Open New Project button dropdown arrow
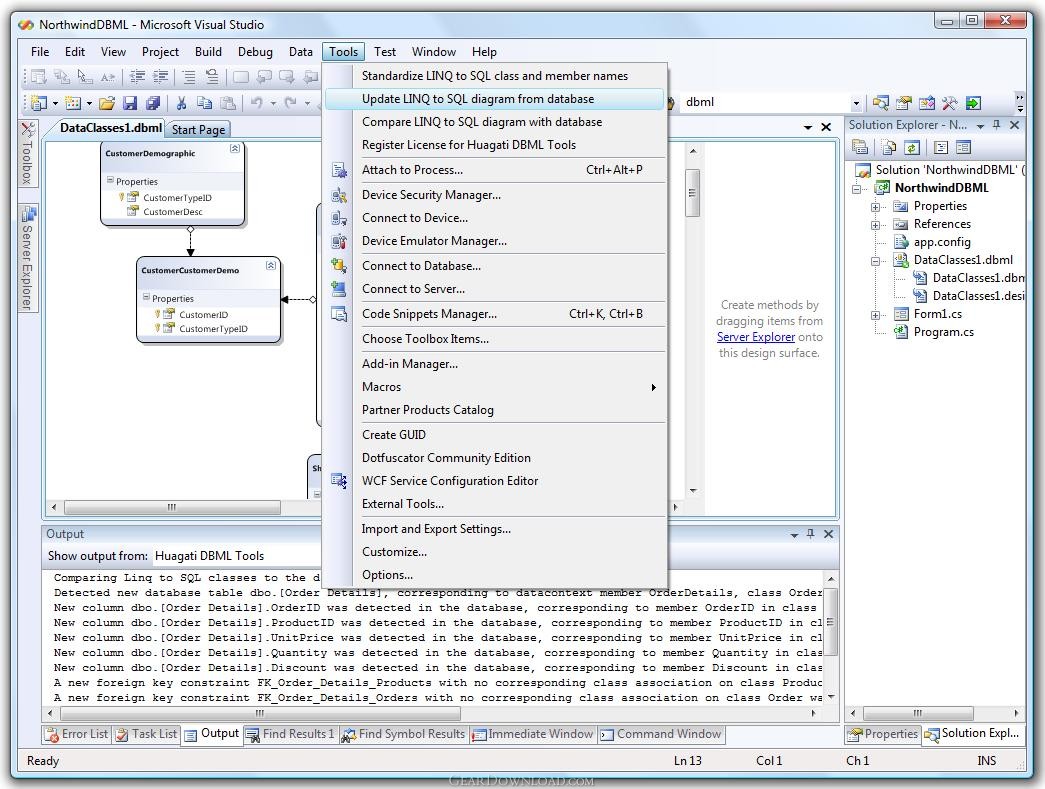 tap(55, 103)
